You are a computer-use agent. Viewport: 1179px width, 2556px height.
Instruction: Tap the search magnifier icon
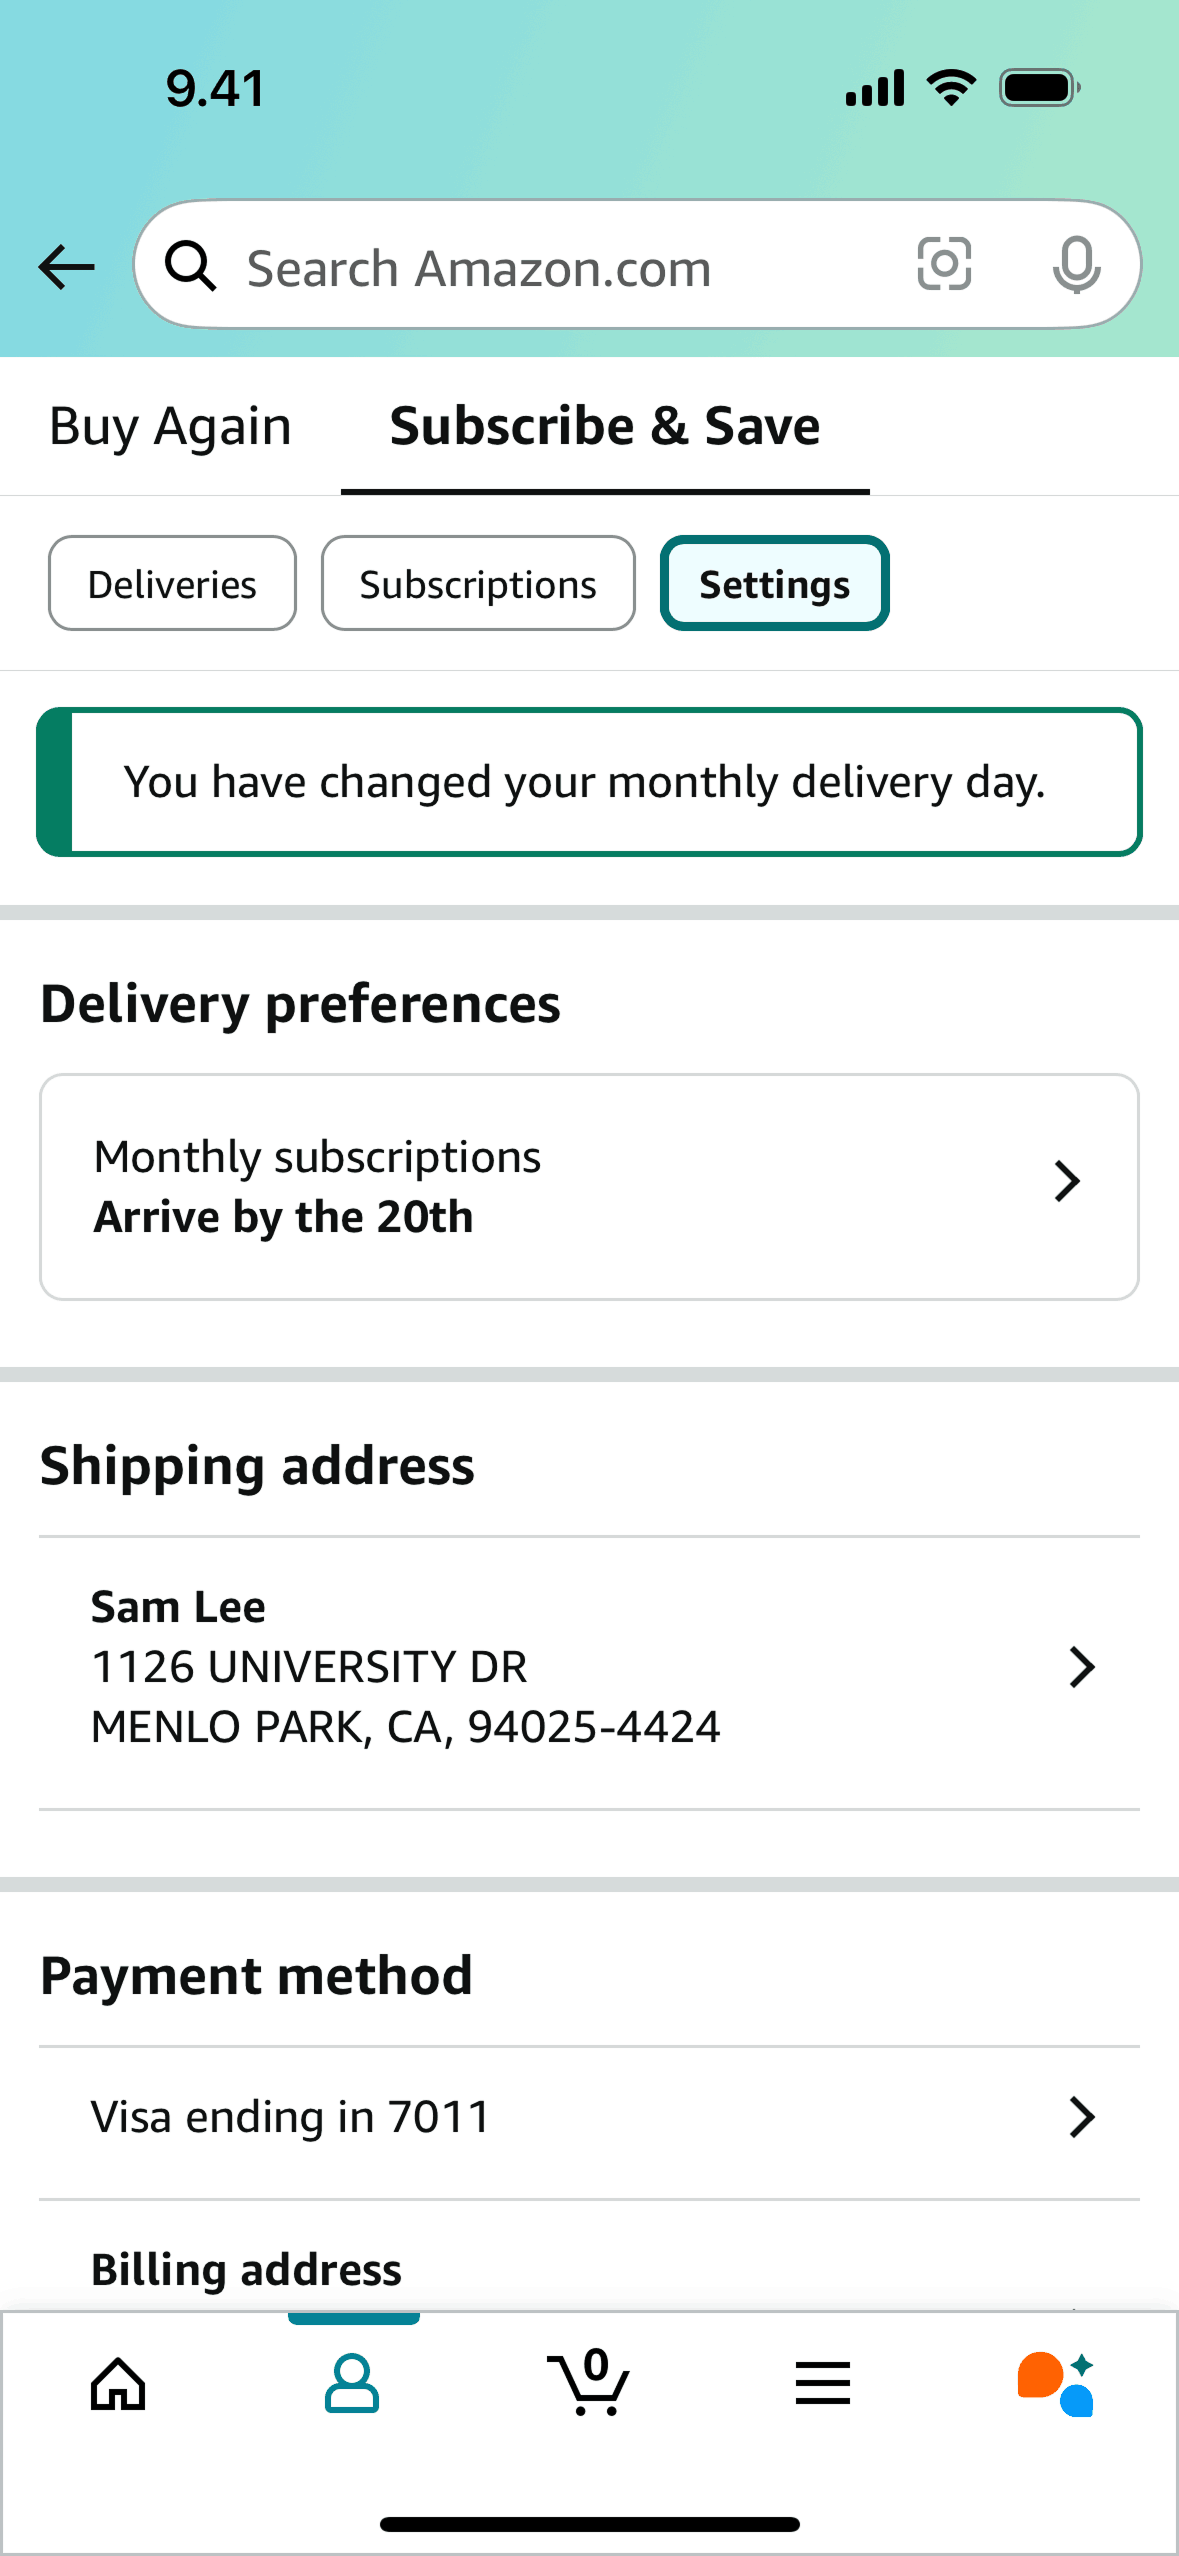tap(190, 267)
